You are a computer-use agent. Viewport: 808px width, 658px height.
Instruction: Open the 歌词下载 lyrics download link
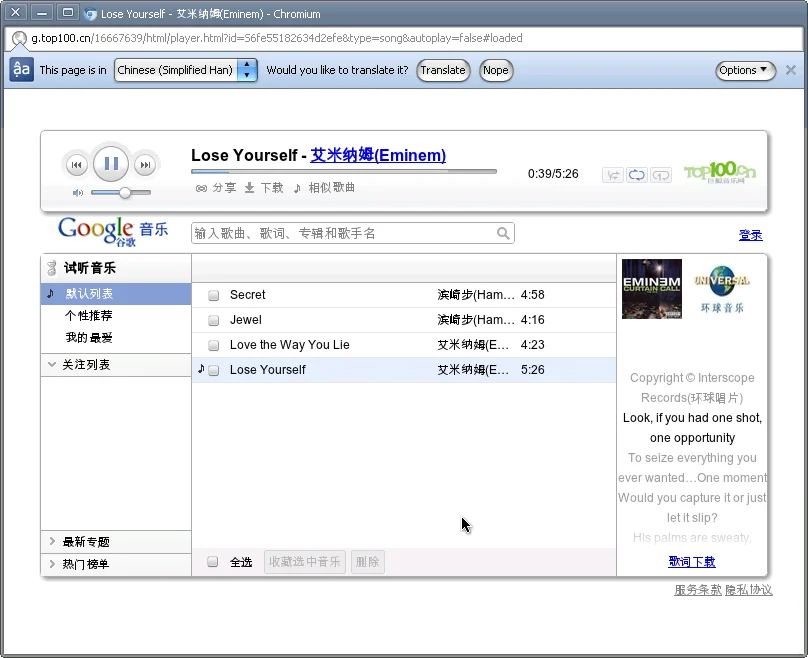click(692, 562)
